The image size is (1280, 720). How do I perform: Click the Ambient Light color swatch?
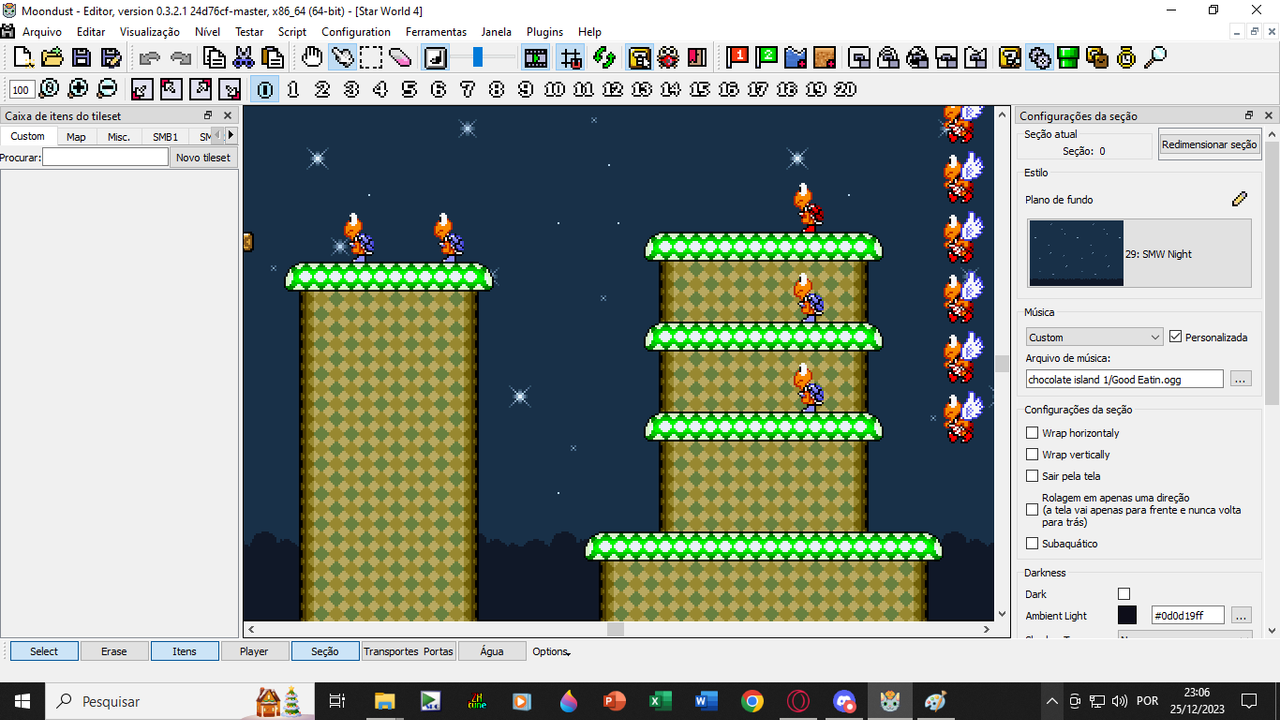(1127, 615)
